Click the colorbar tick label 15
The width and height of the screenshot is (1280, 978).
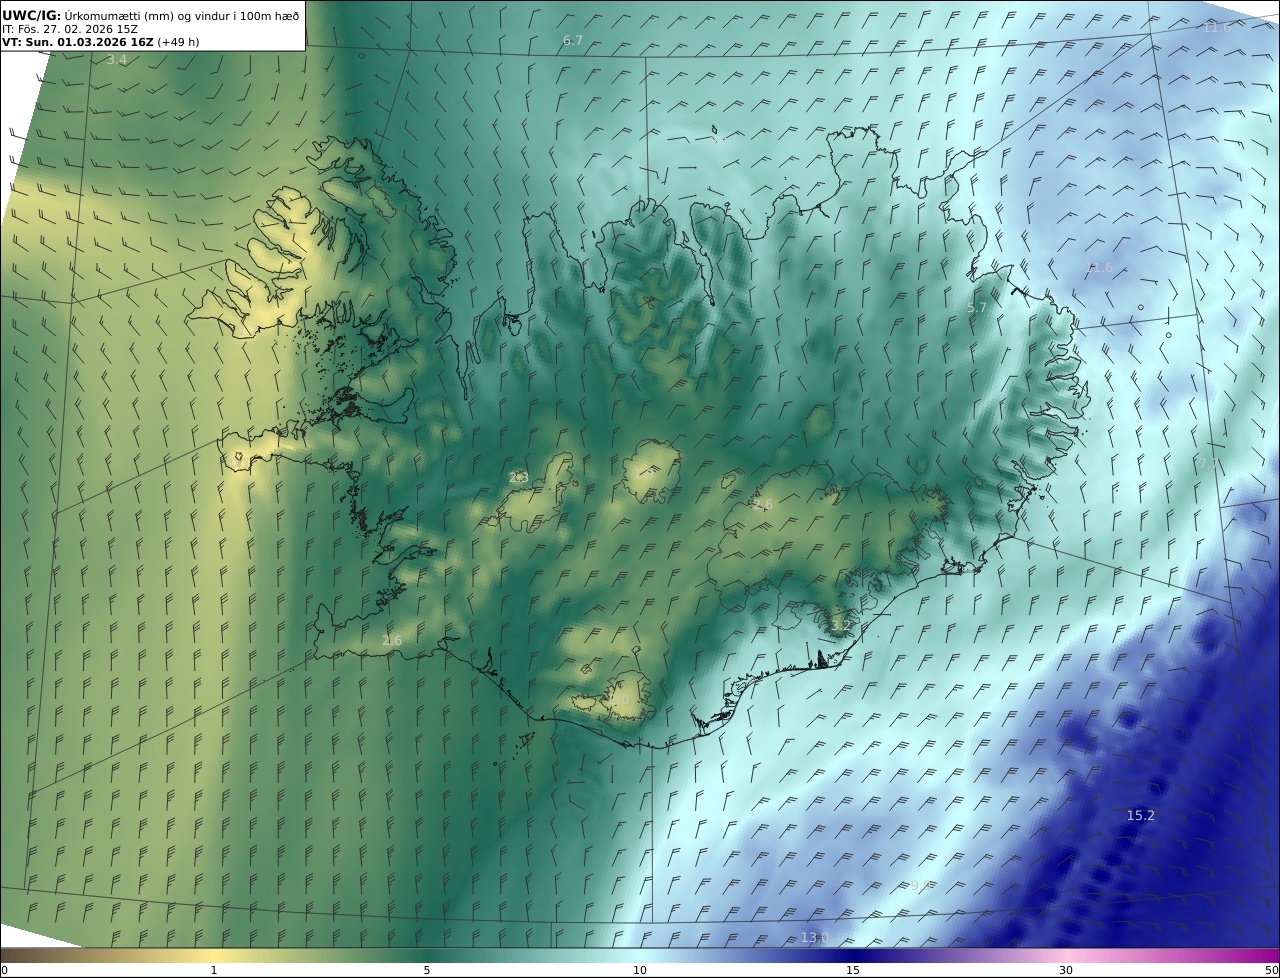[x=853, y=970]
